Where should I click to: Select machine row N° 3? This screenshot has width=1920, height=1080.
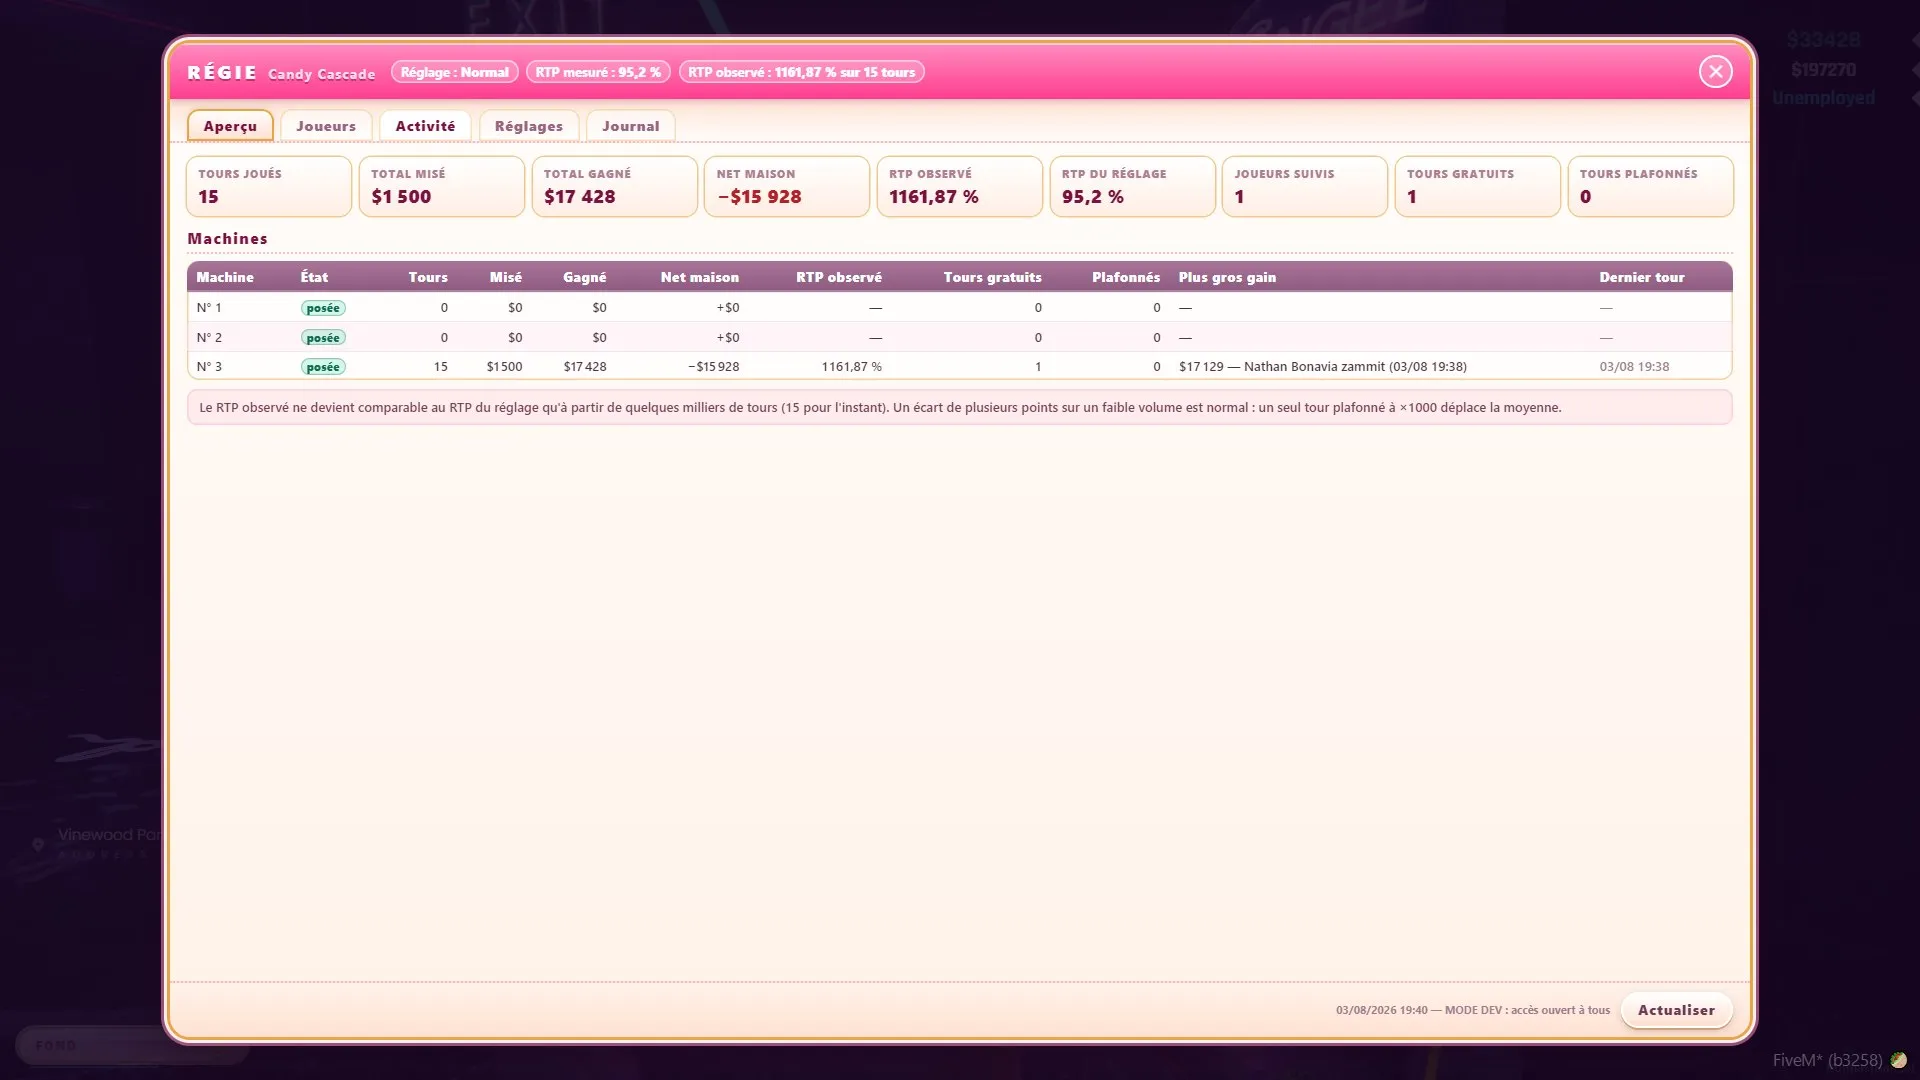960,366
